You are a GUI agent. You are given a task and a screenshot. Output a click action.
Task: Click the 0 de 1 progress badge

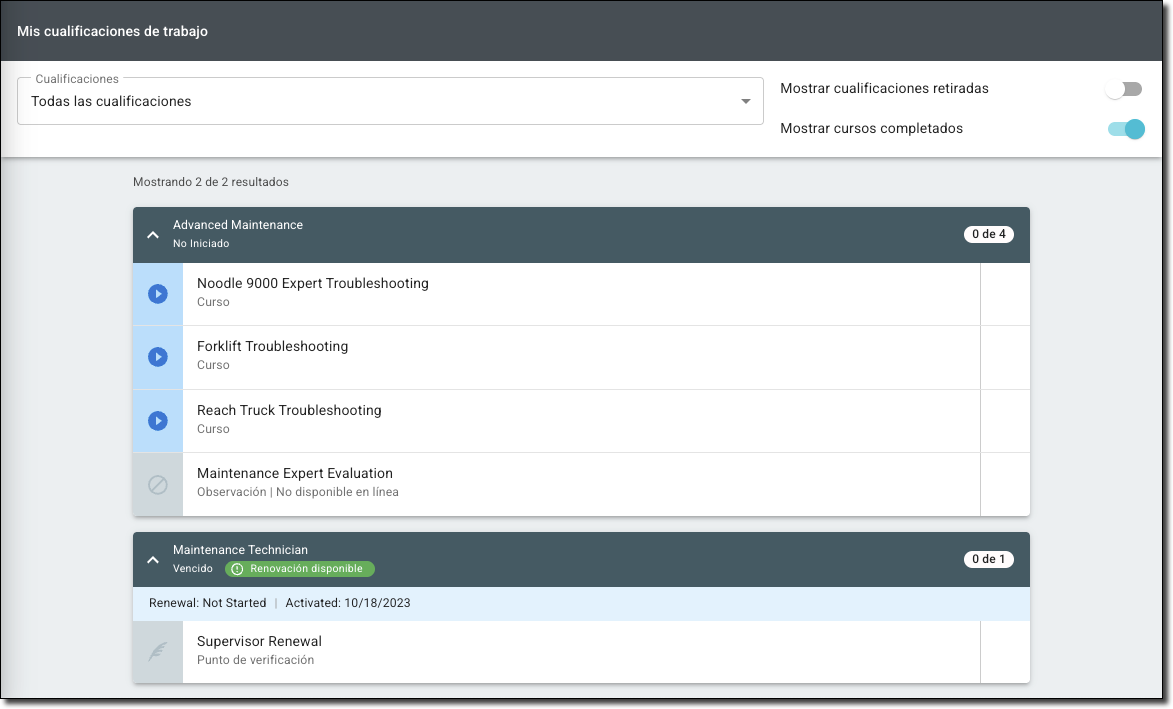click(988, 559)
